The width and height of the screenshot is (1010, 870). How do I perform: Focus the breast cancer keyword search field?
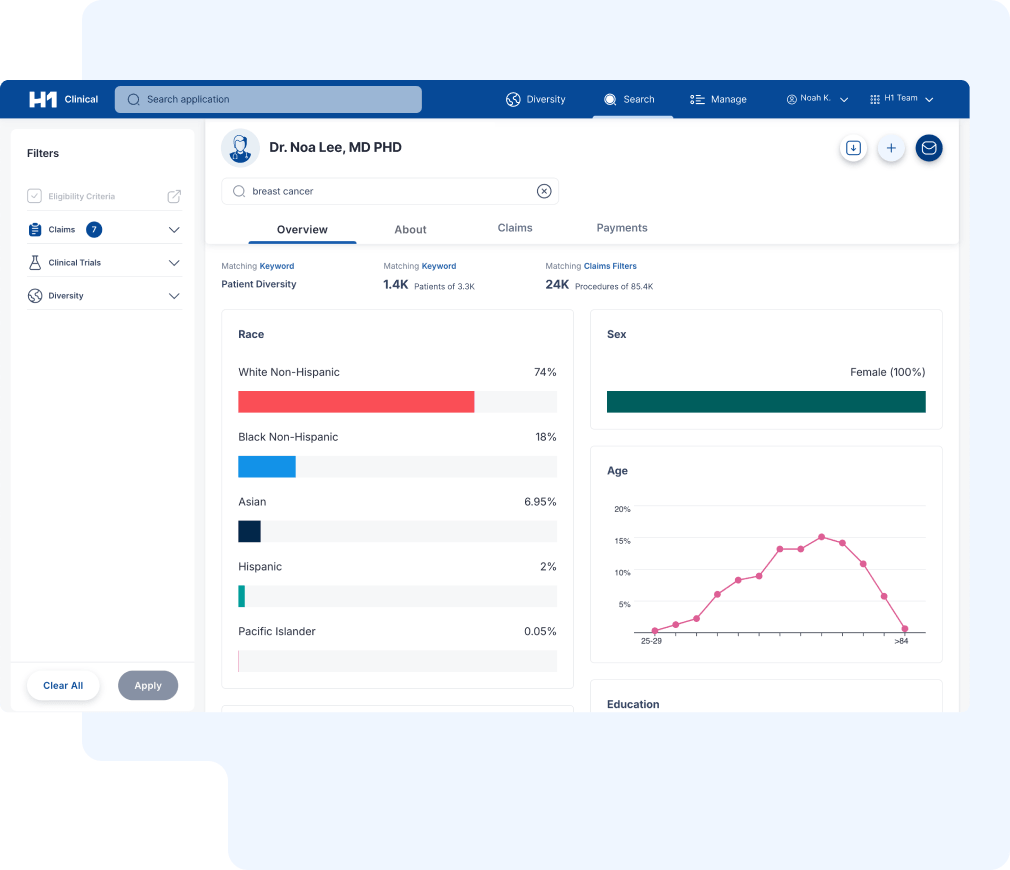pyautogui.click(x=390, y=191)
